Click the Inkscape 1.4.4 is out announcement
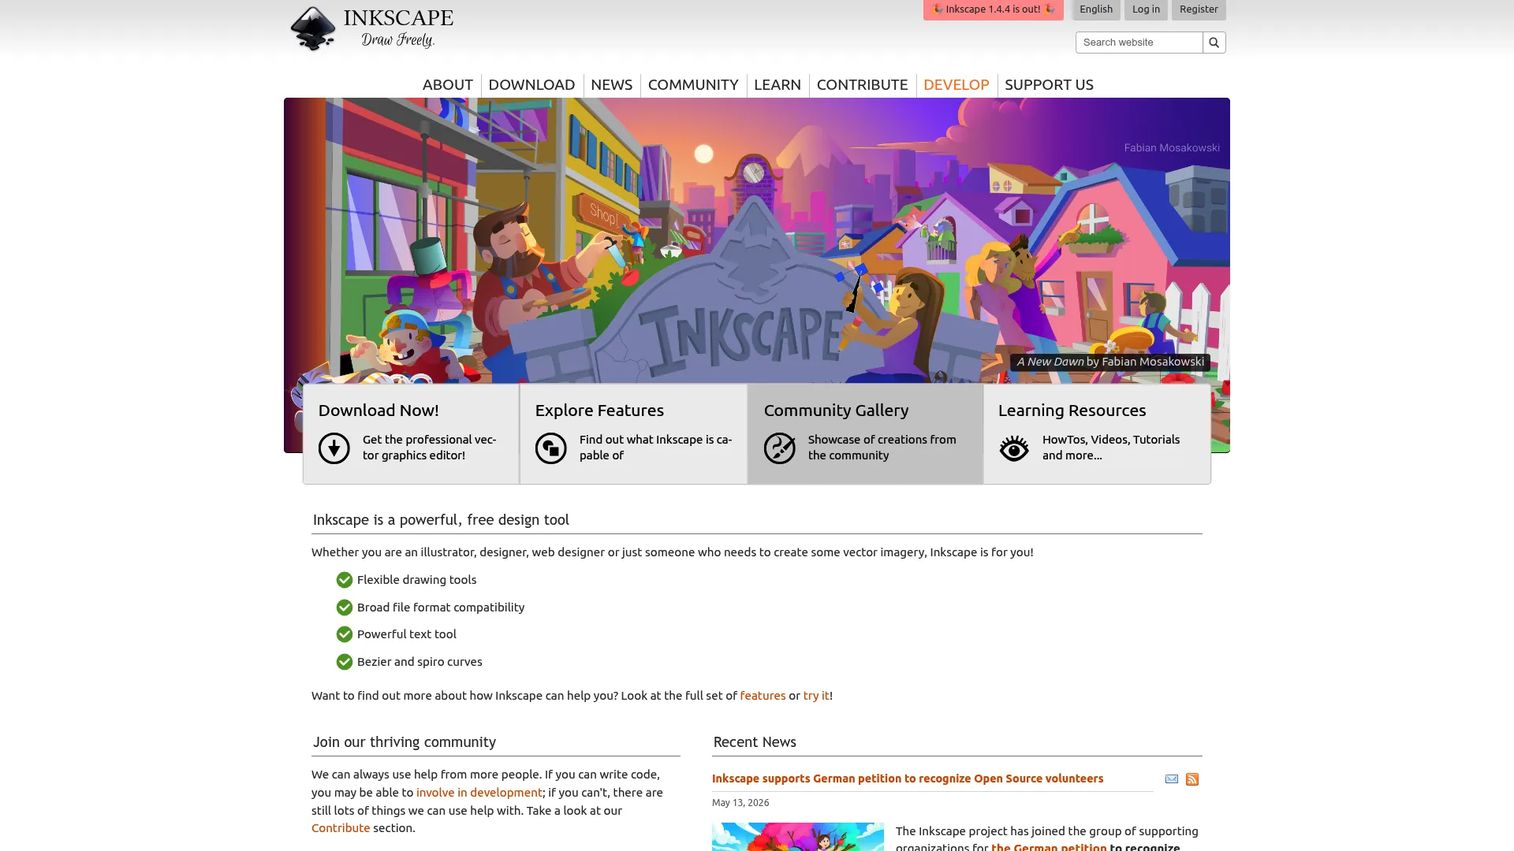 (x=993, y=9)
